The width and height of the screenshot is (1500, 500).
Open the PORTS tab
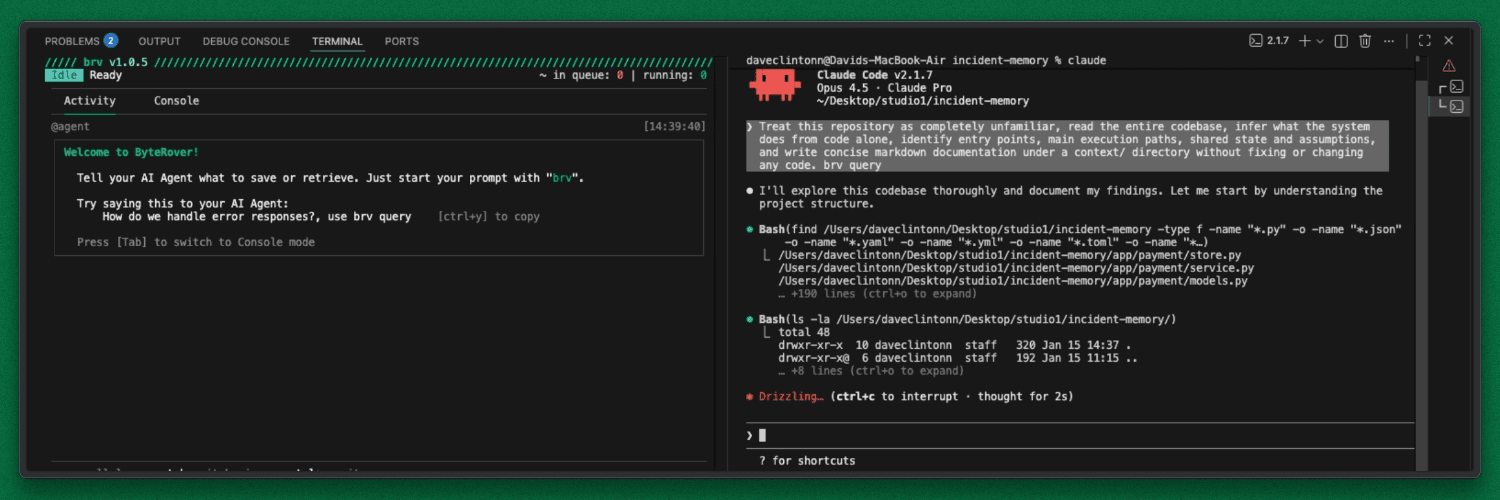[x=402, y=41]
